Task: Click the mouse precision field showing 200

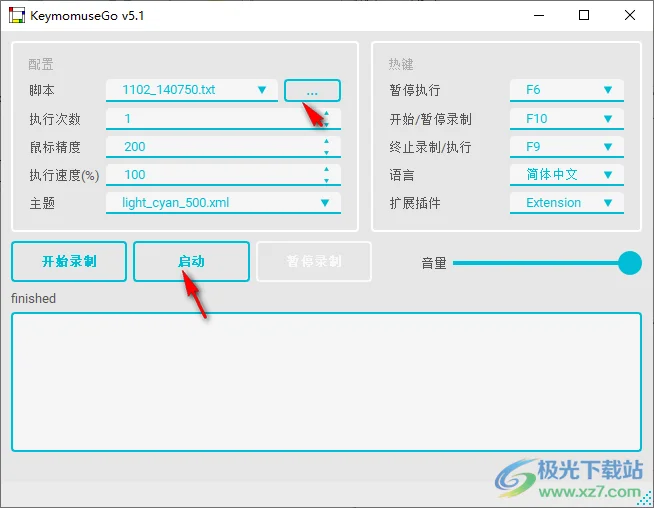Action: pyautogui.click(x=223, y=147)
